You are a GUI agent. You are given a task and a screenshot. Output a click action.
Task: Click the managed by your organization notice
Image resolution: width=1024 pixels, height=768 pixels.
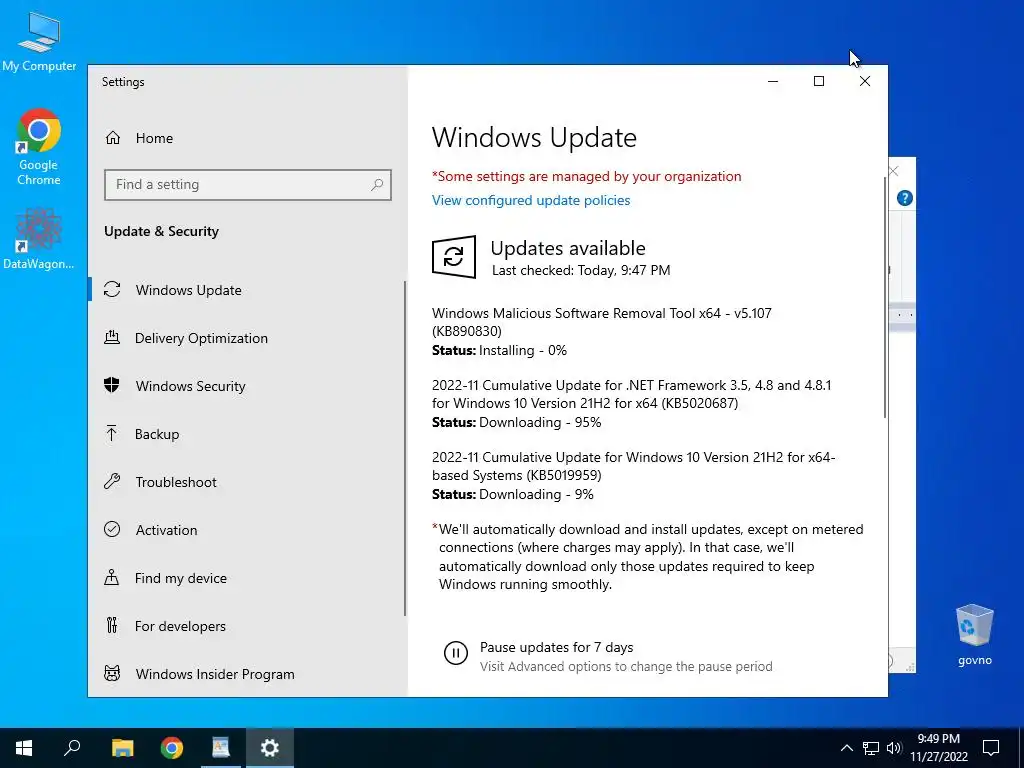pos(586,176)
